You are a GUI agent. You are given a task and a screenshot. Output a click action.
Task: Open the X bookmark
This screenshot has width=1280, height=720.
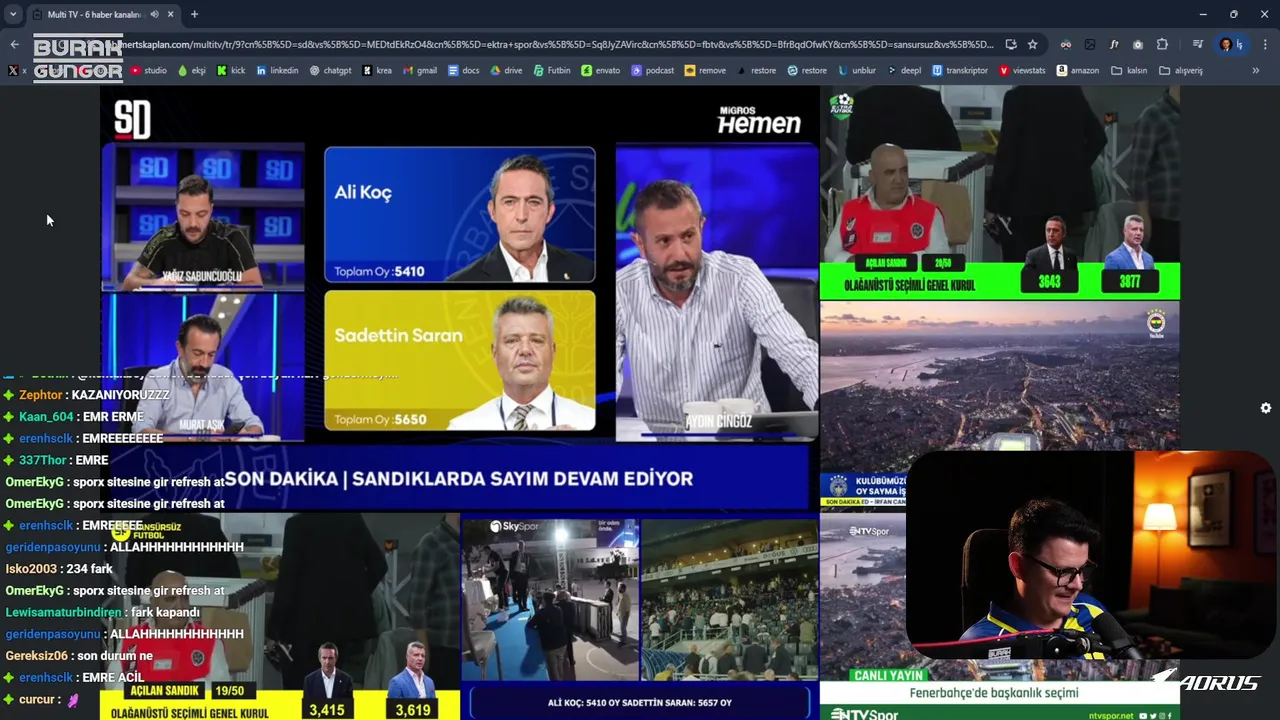(17, 71)
